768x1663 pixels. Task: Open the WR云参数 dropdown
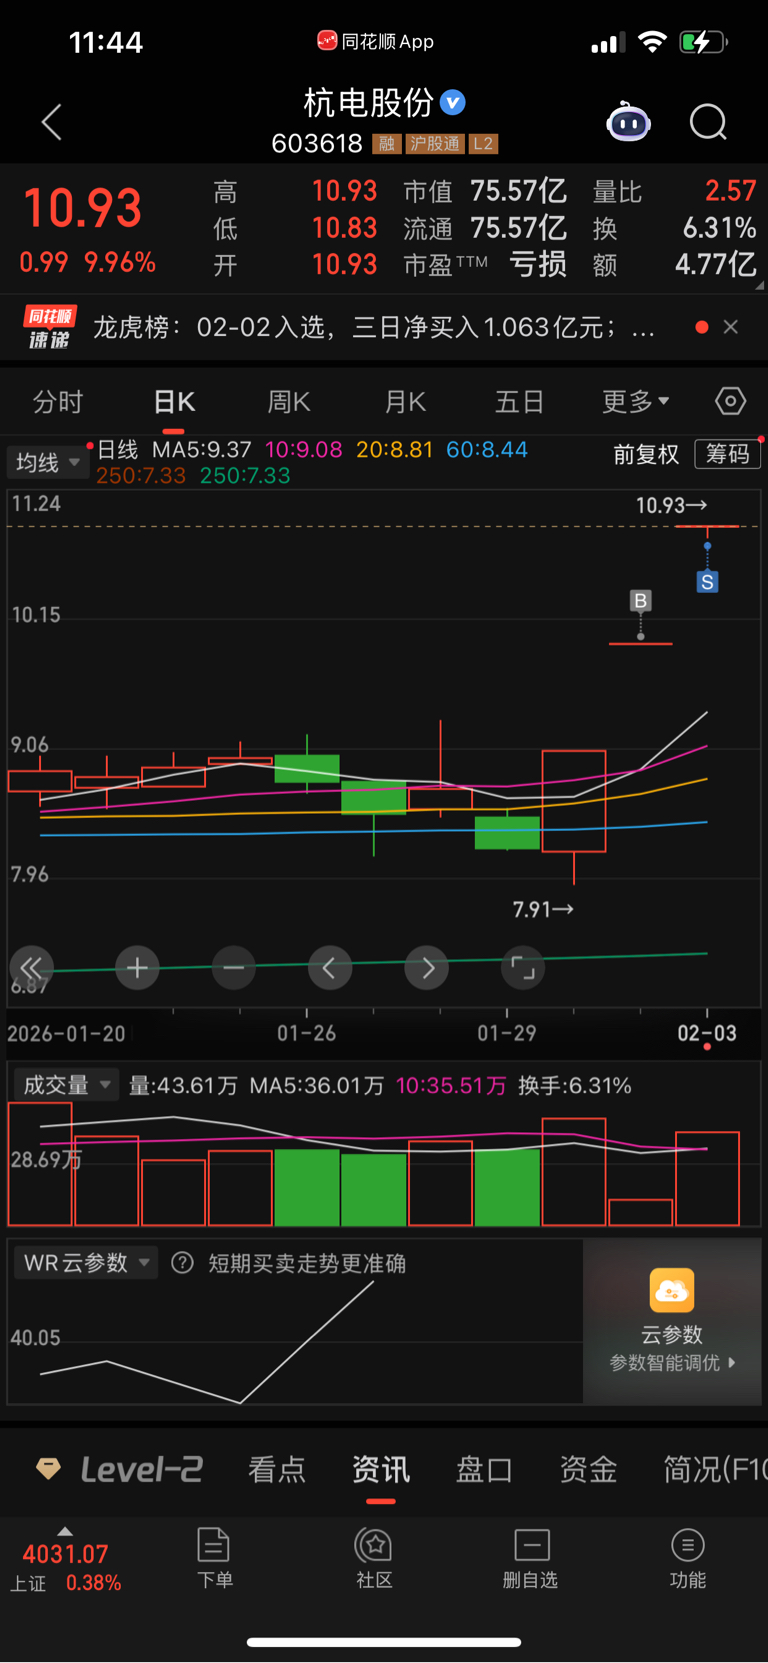[x=86, y=1263]
